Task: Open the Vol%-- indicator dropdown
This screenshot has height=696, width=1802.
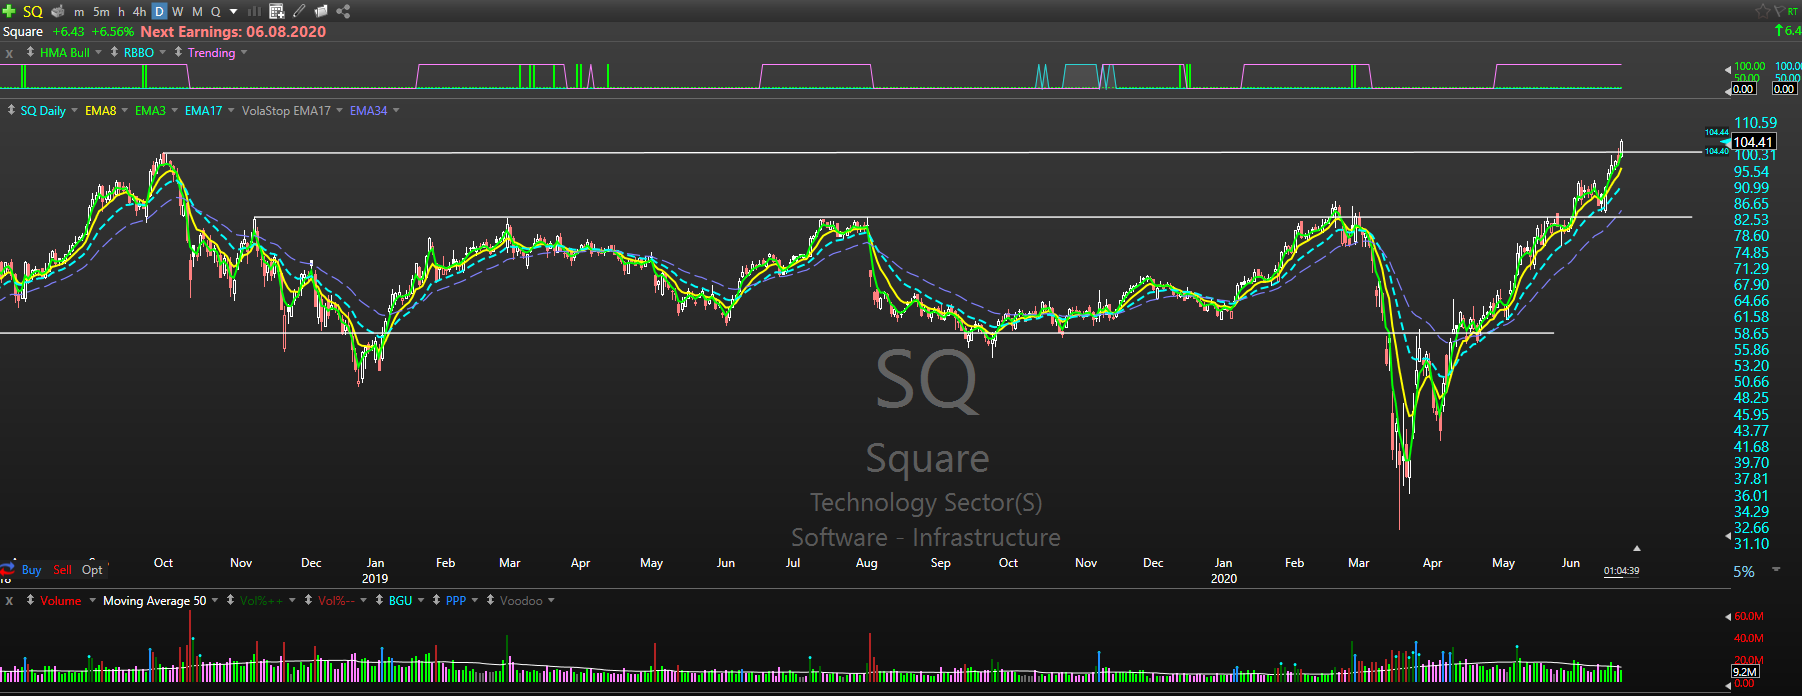Action: tap(364, 600)
